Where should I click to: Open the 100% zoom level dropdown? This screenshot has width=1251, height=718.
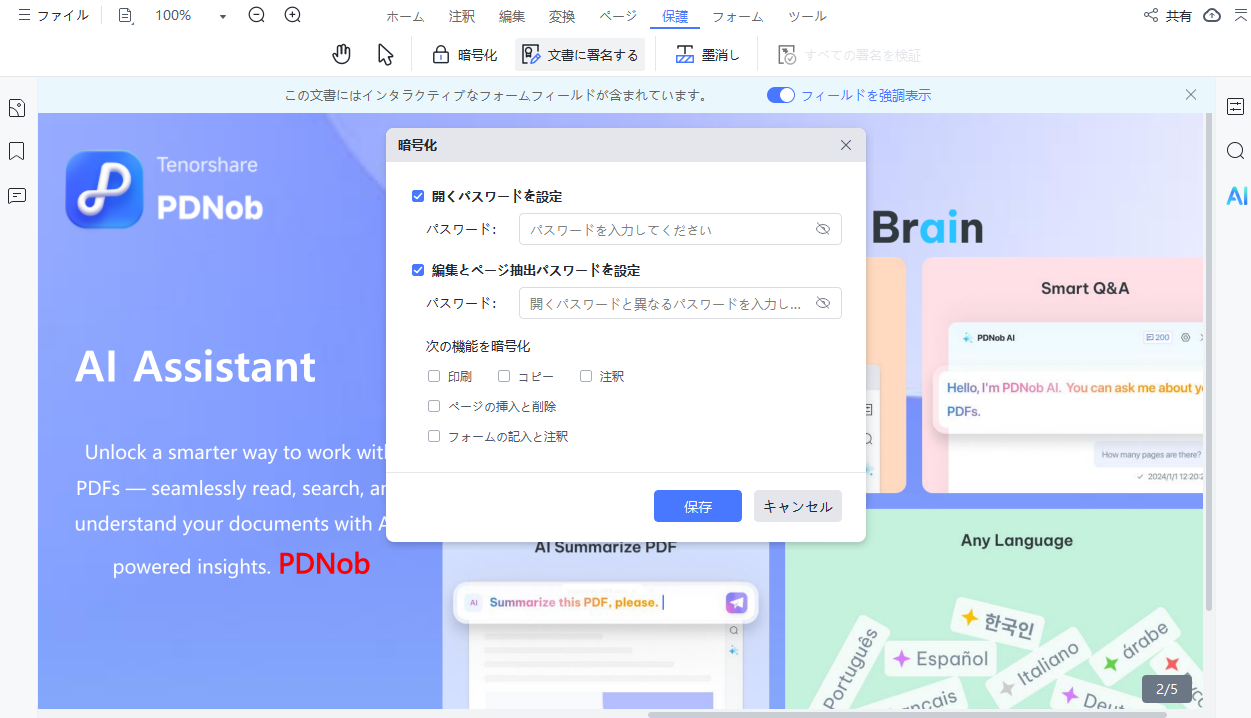pyautogui.click(x=223, y=16)
